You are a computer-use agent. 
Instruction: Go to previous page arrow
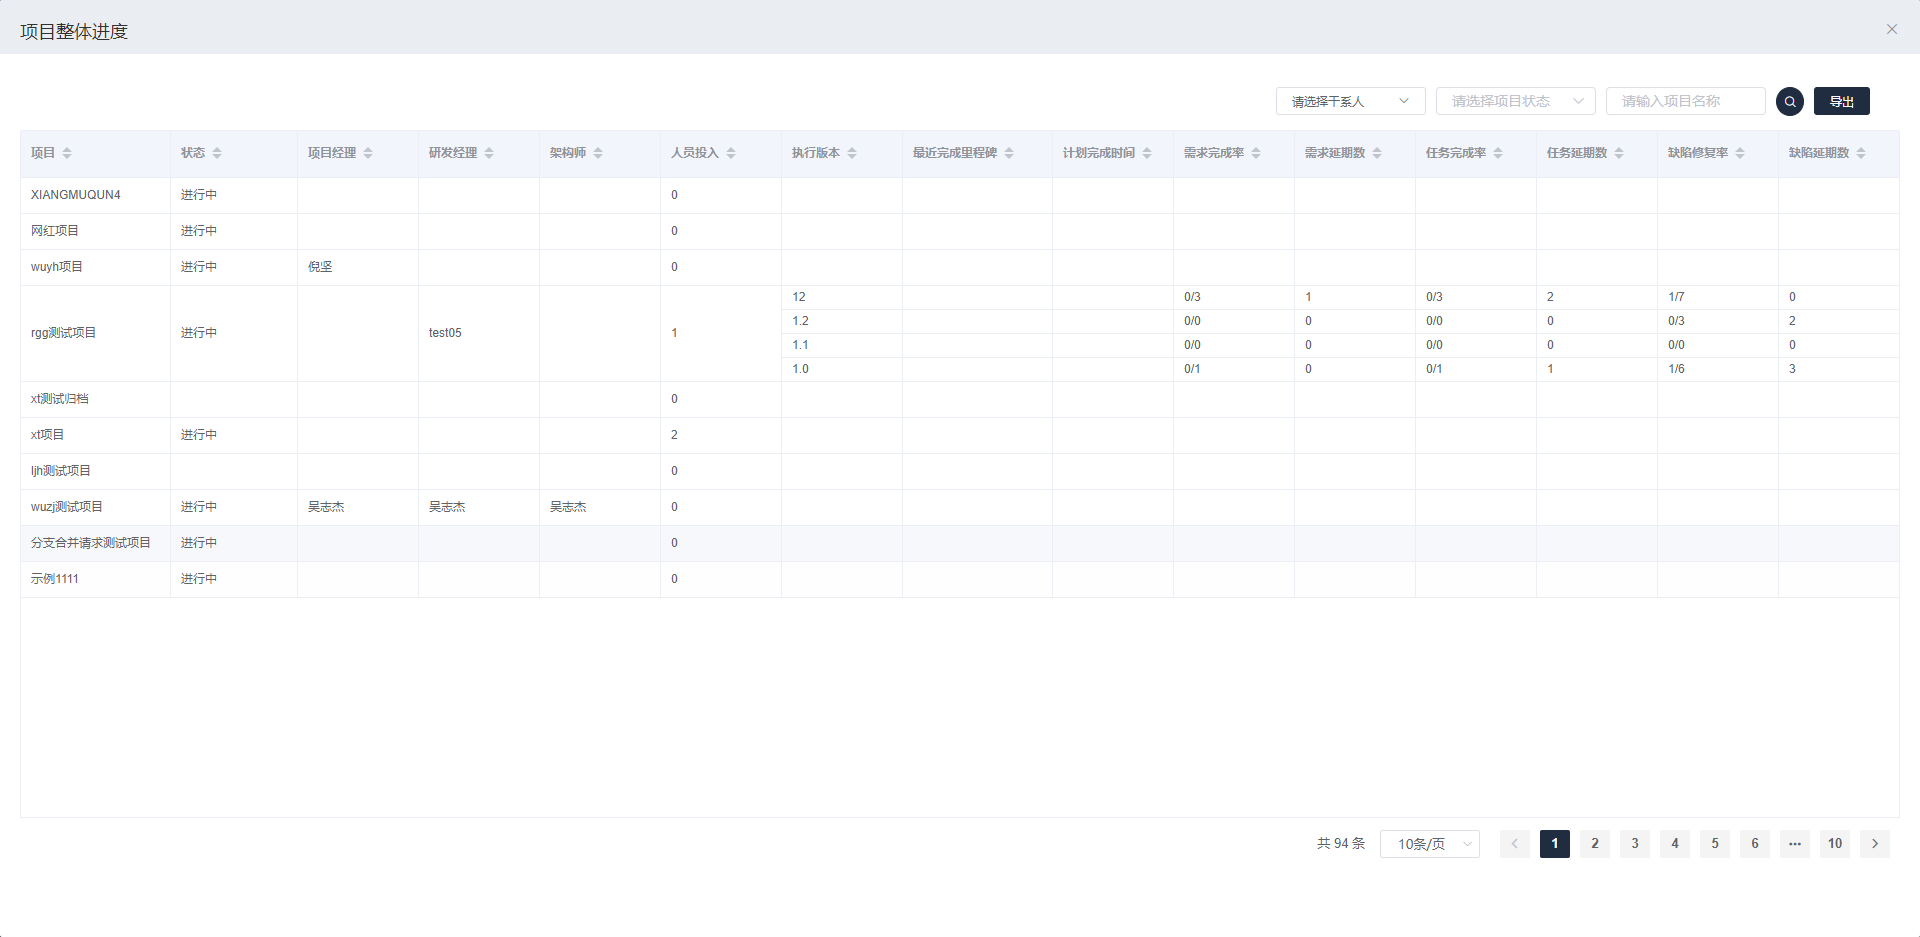coord(1515,844)
